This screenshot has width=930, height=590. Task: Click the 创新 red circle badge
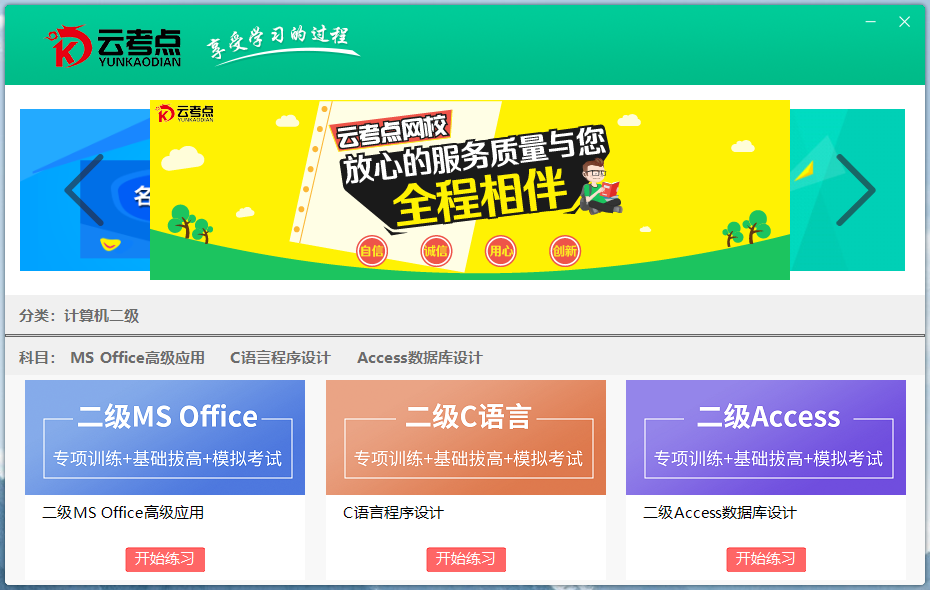coord(565,251)
